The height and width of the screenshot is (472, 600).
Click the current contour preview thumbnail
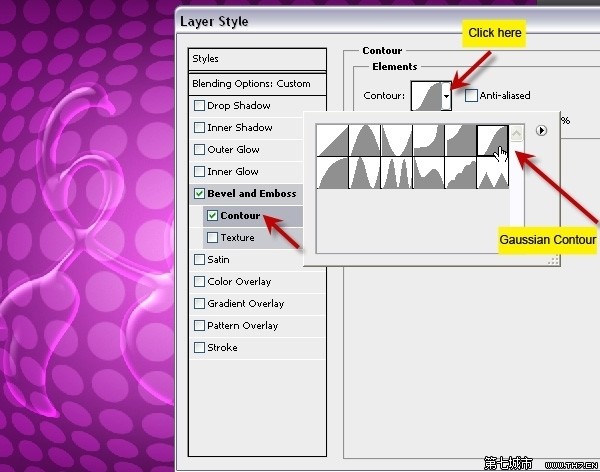426,96
